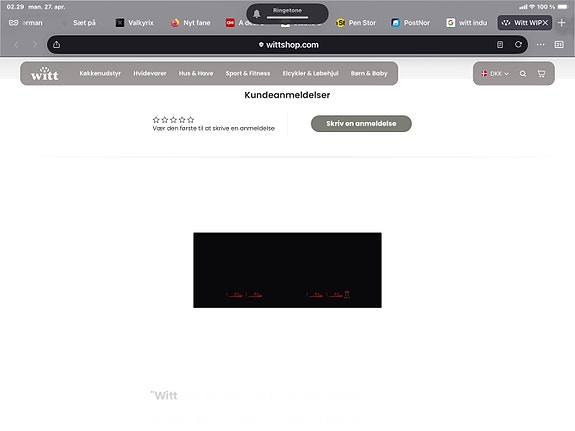Open the Hus & Have menu

[196, 73]
